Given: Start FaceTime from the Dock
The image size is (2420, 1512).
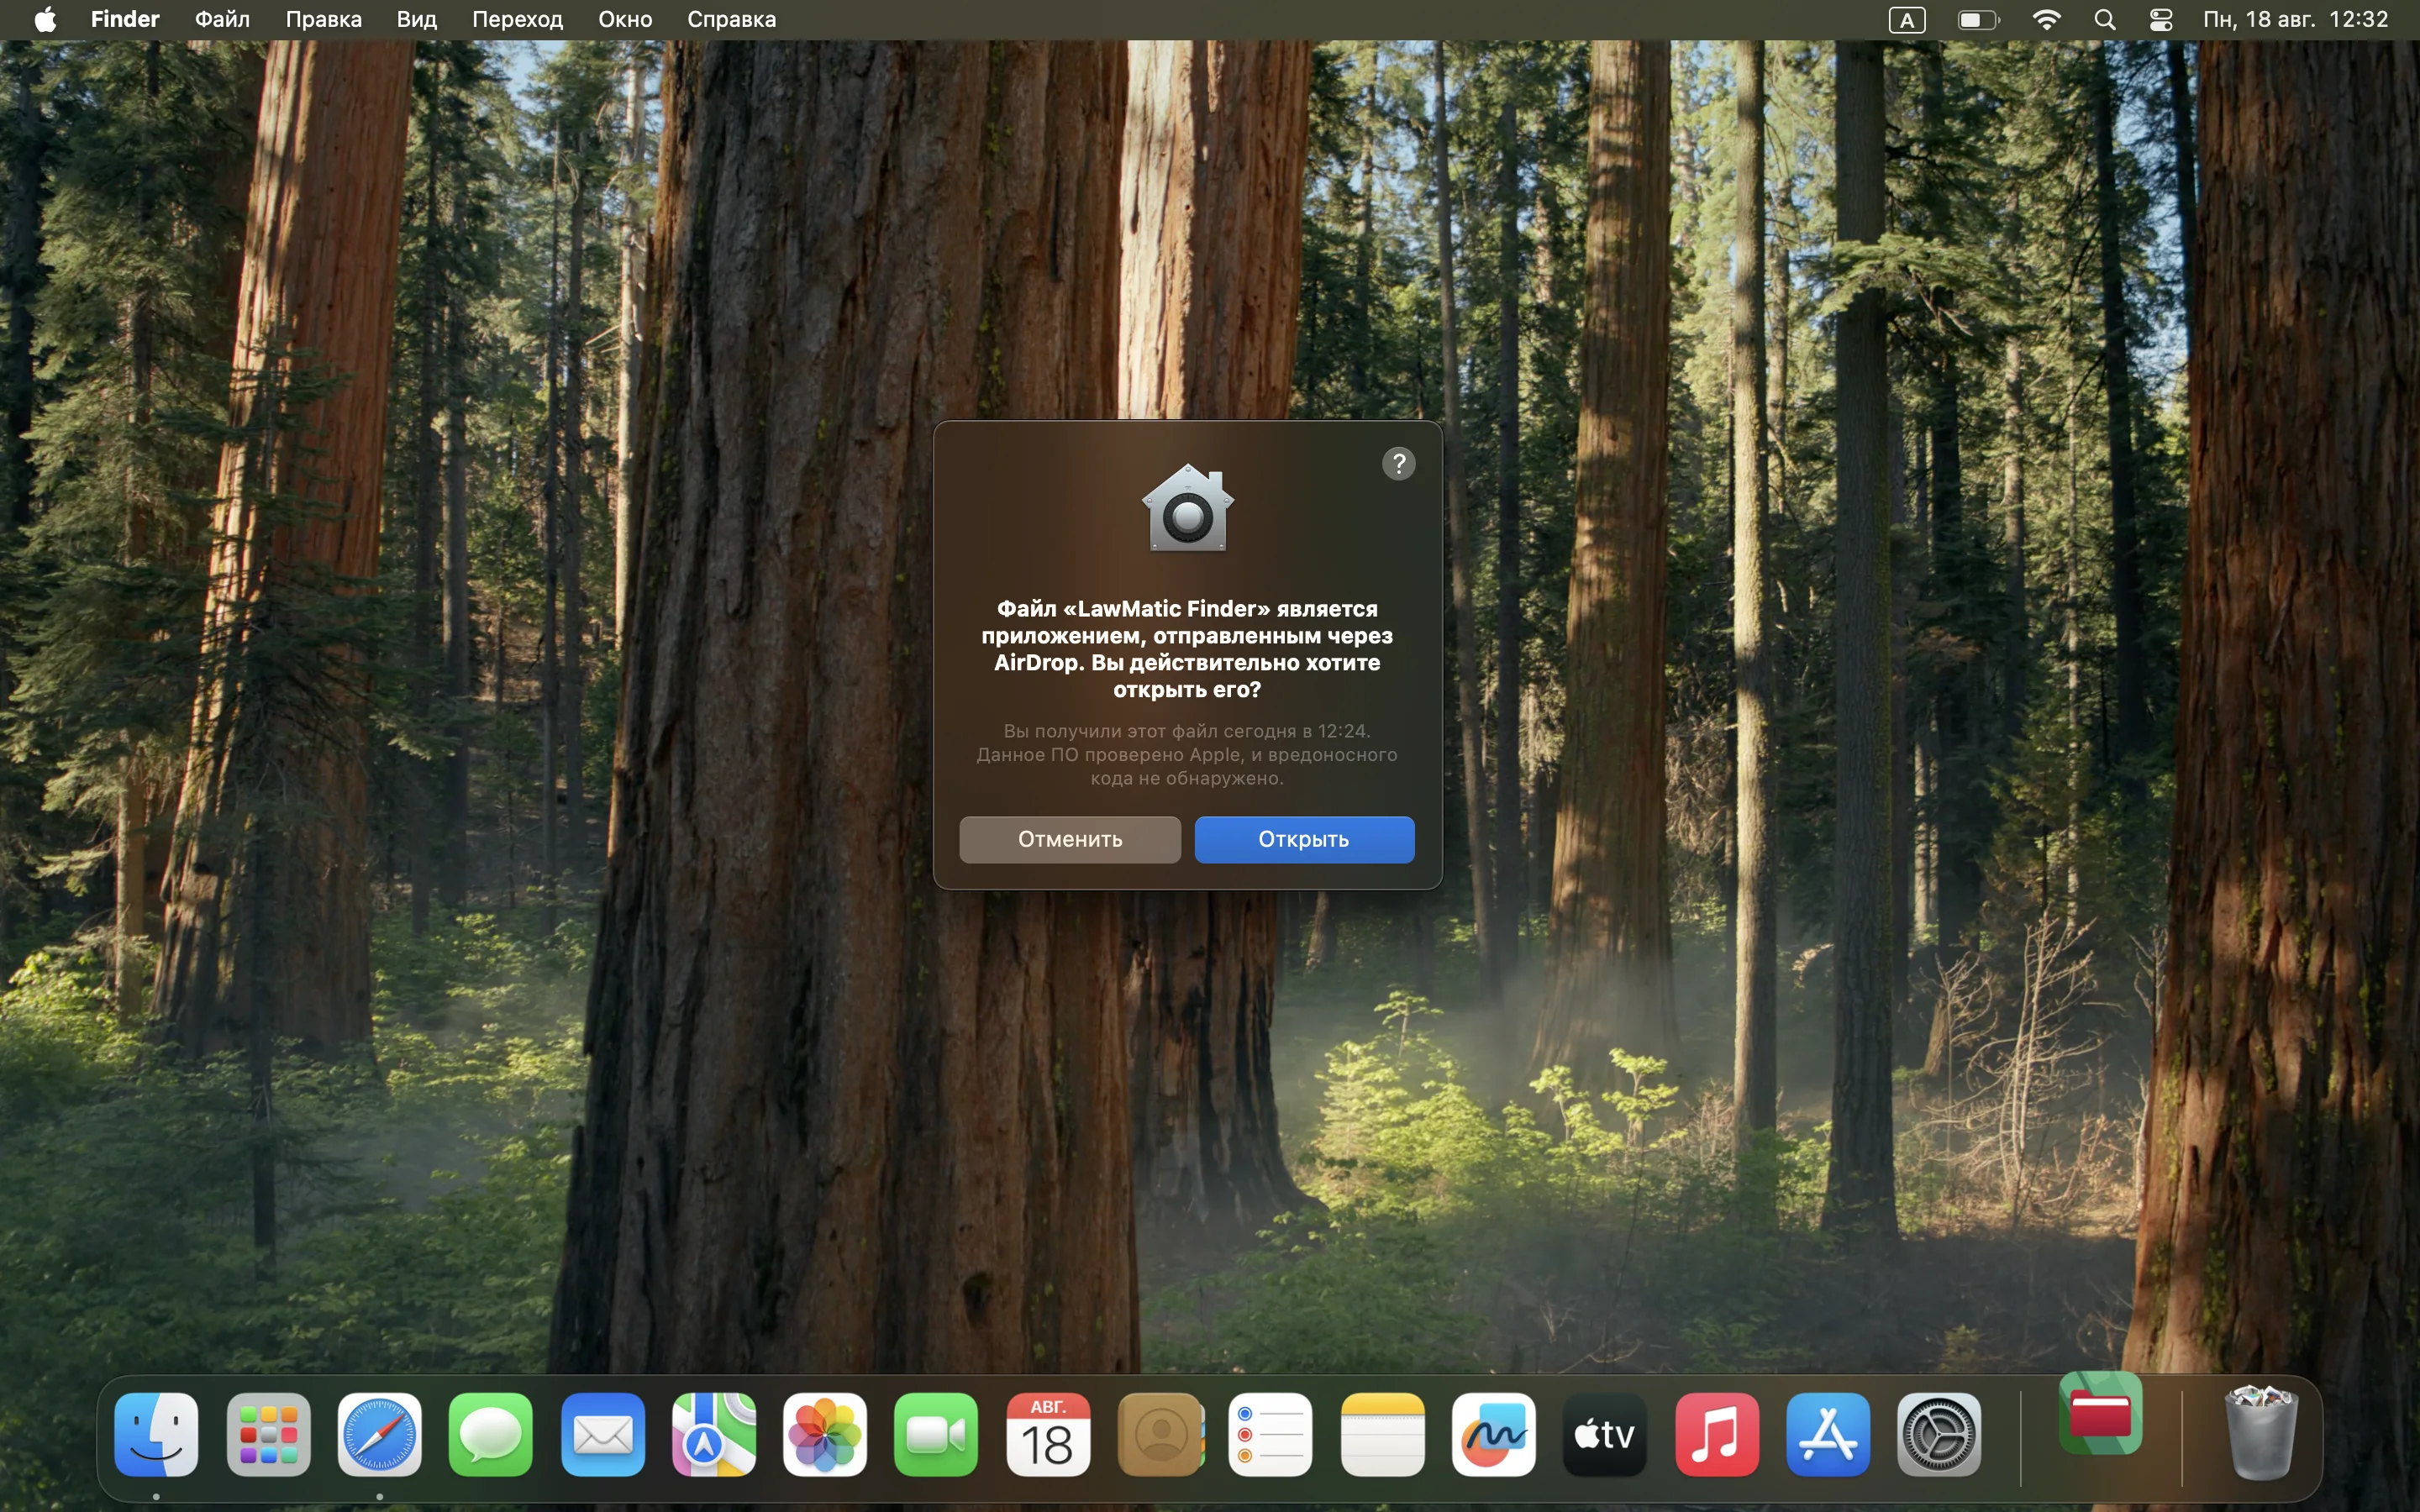Looking at the screenshot, I should [937, 1435].
